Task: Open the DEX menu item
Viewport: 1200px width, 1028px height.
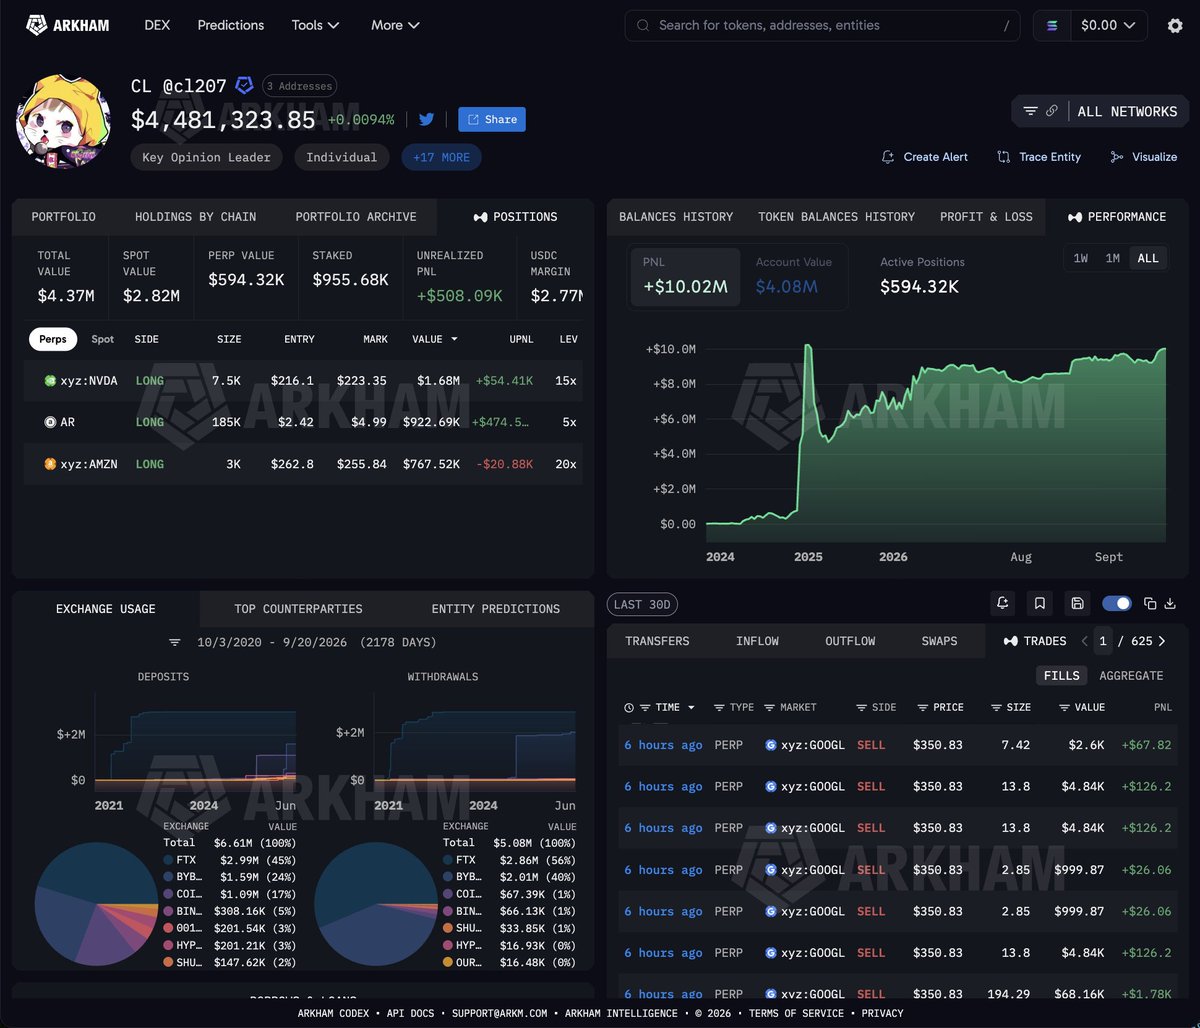Action: coord(157,25)
